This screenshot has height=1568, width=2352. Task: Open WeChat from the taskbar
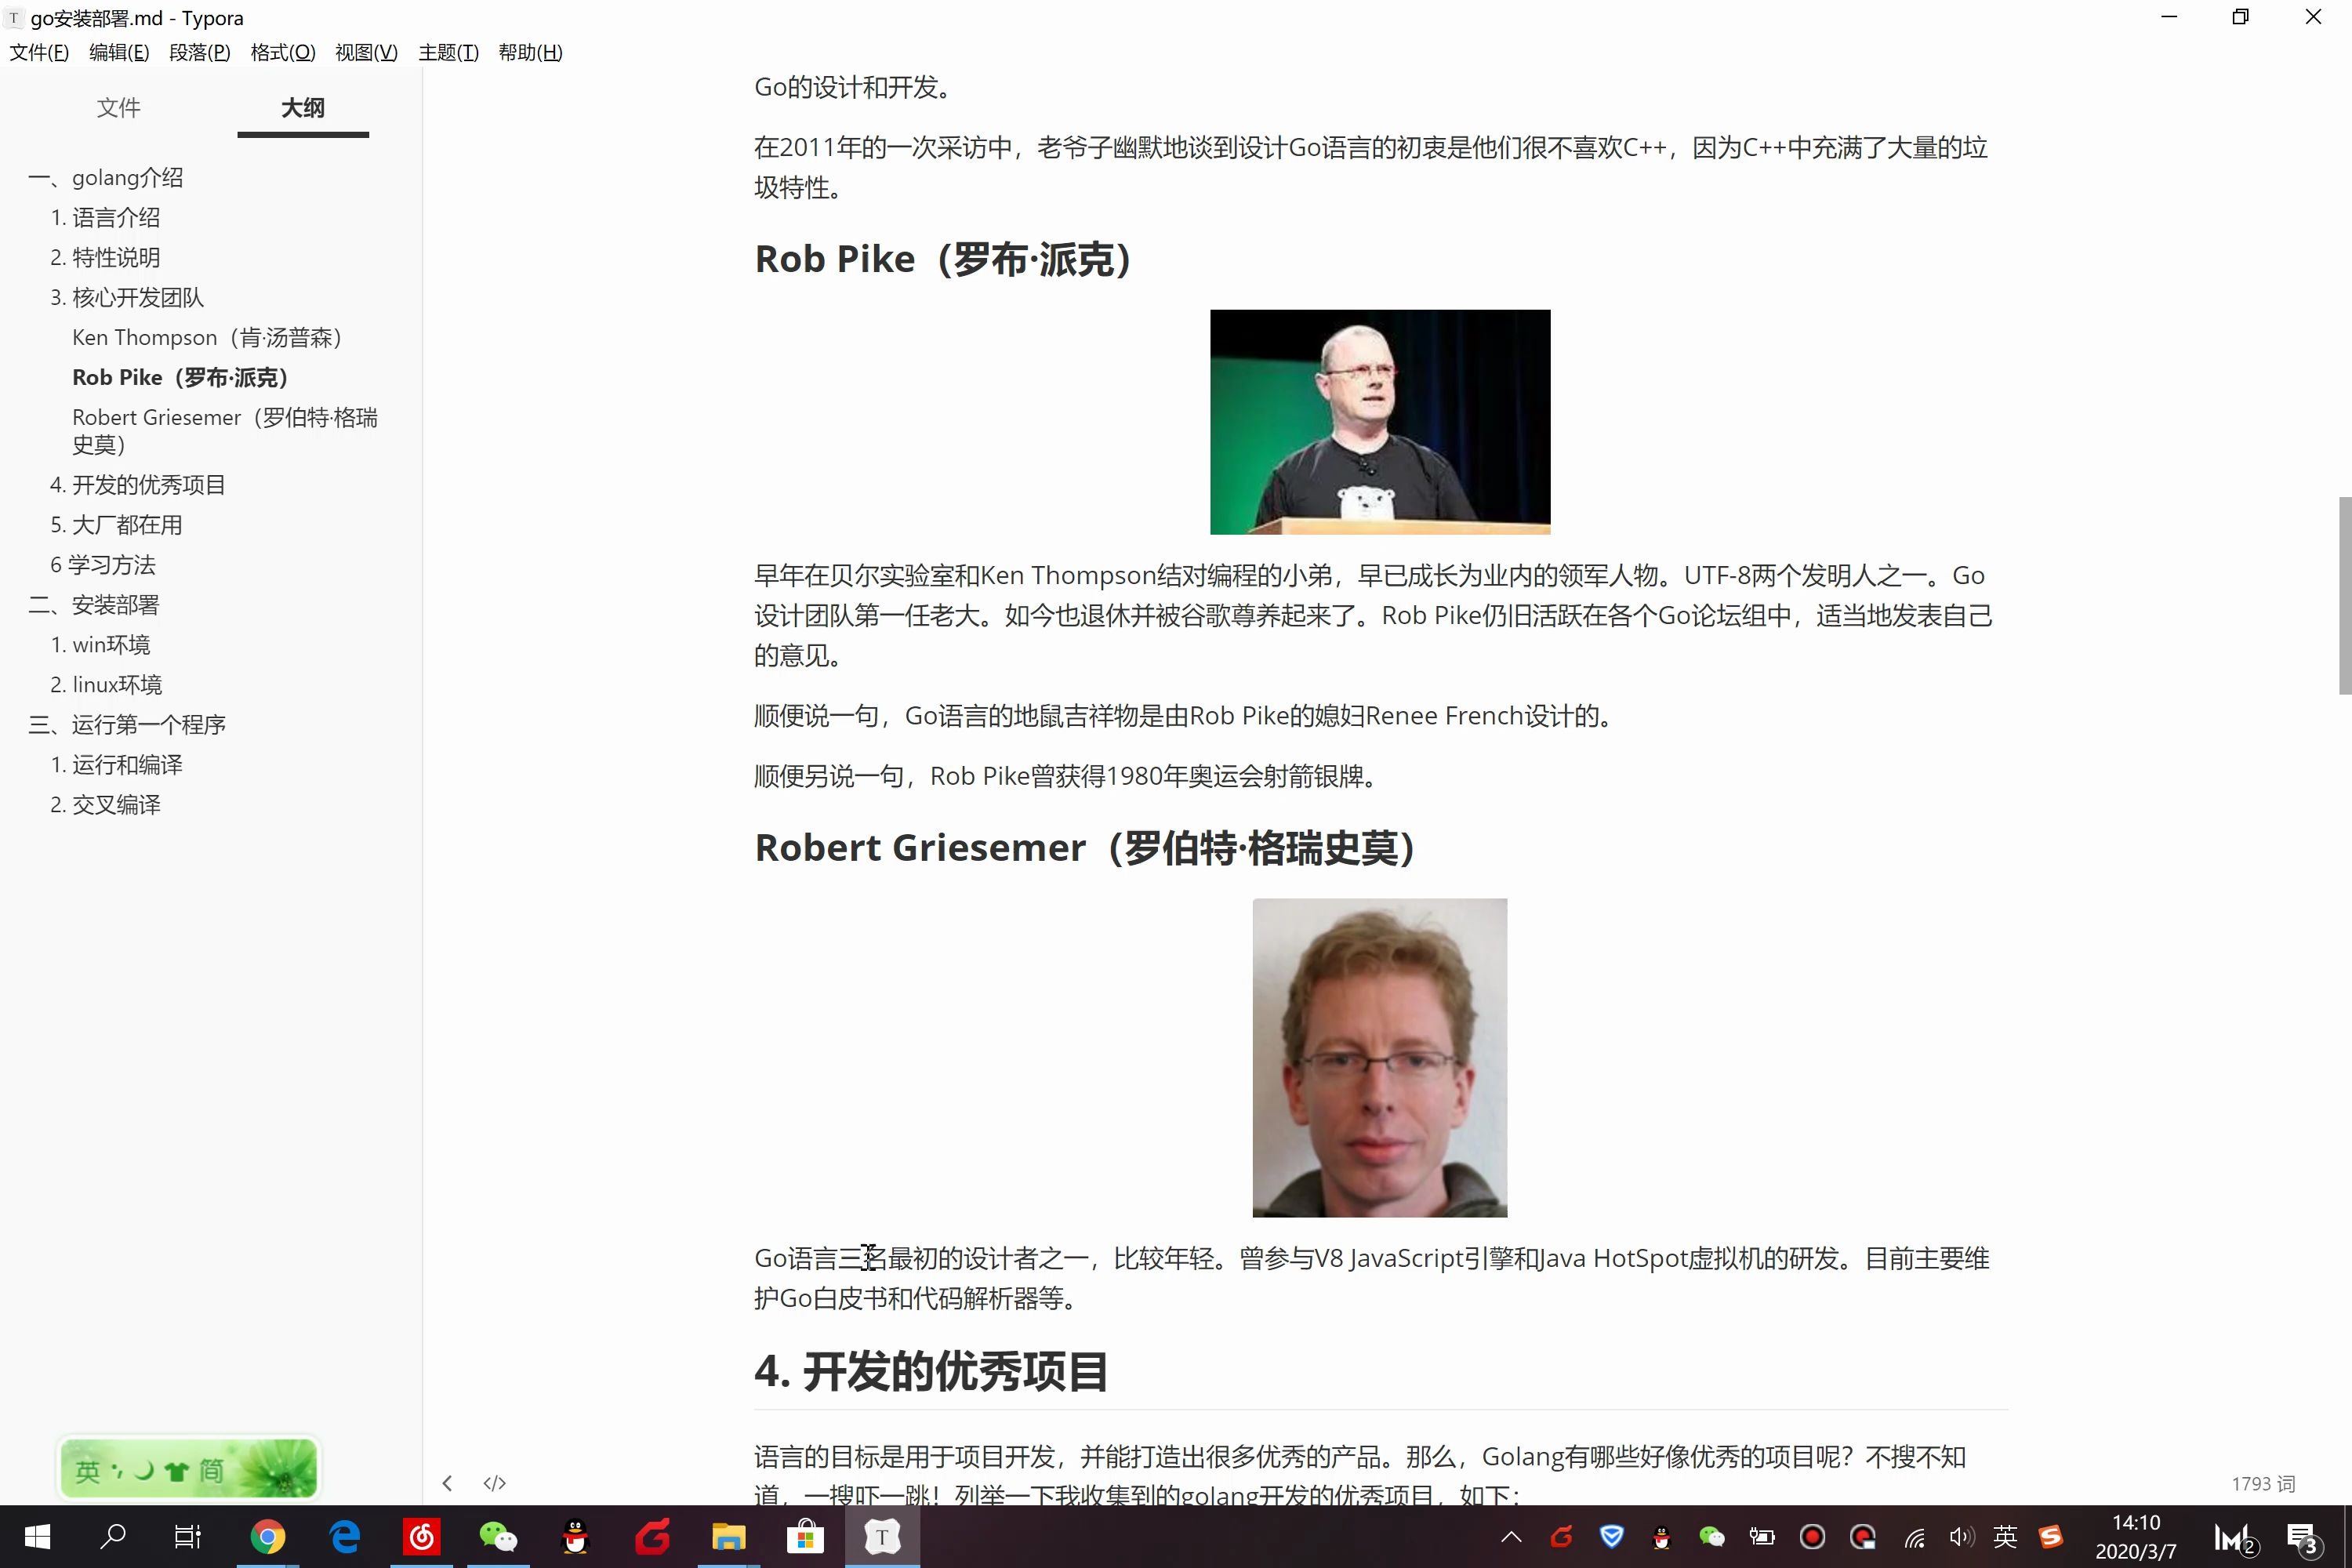point(498,1537)
